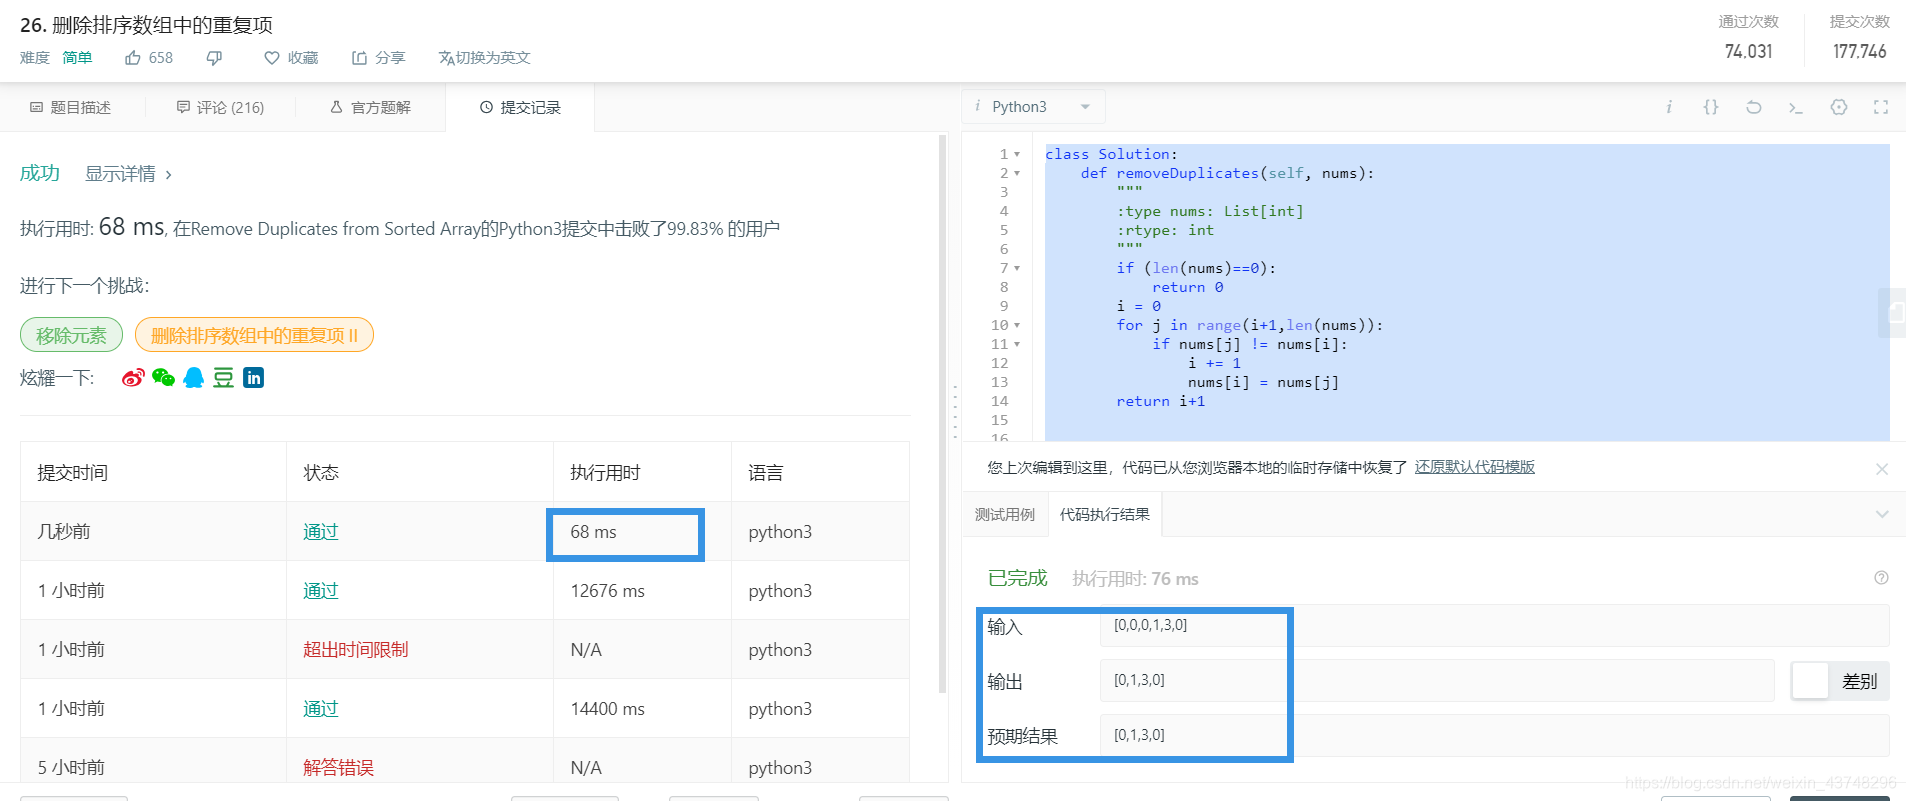Click the input value field [0,0,0,1,3,0]
The width and height of the screenshot is (1906, 801).
point(1494,625)
